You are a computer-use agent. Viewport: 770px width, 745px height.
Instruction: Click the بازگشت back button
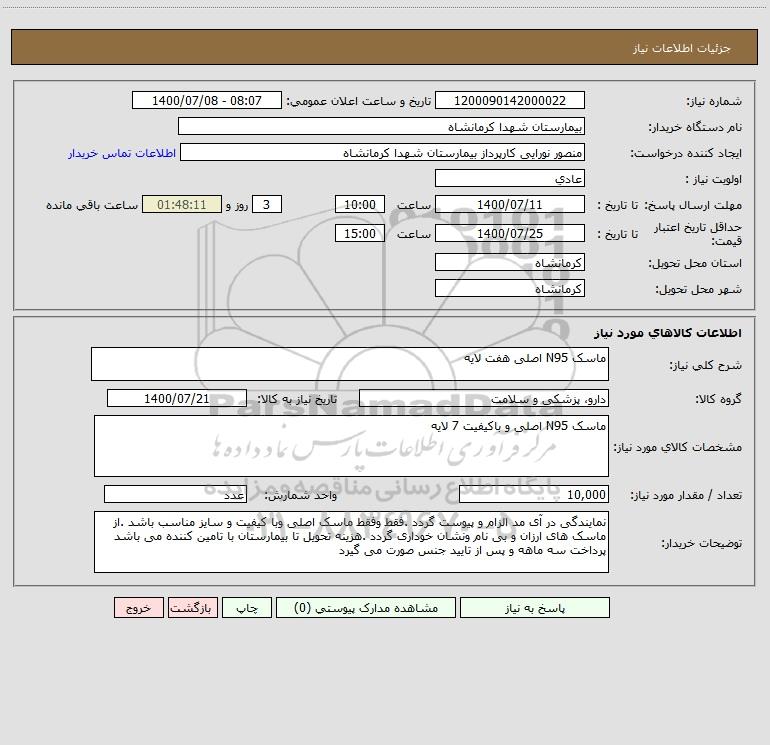pos(192,608)
